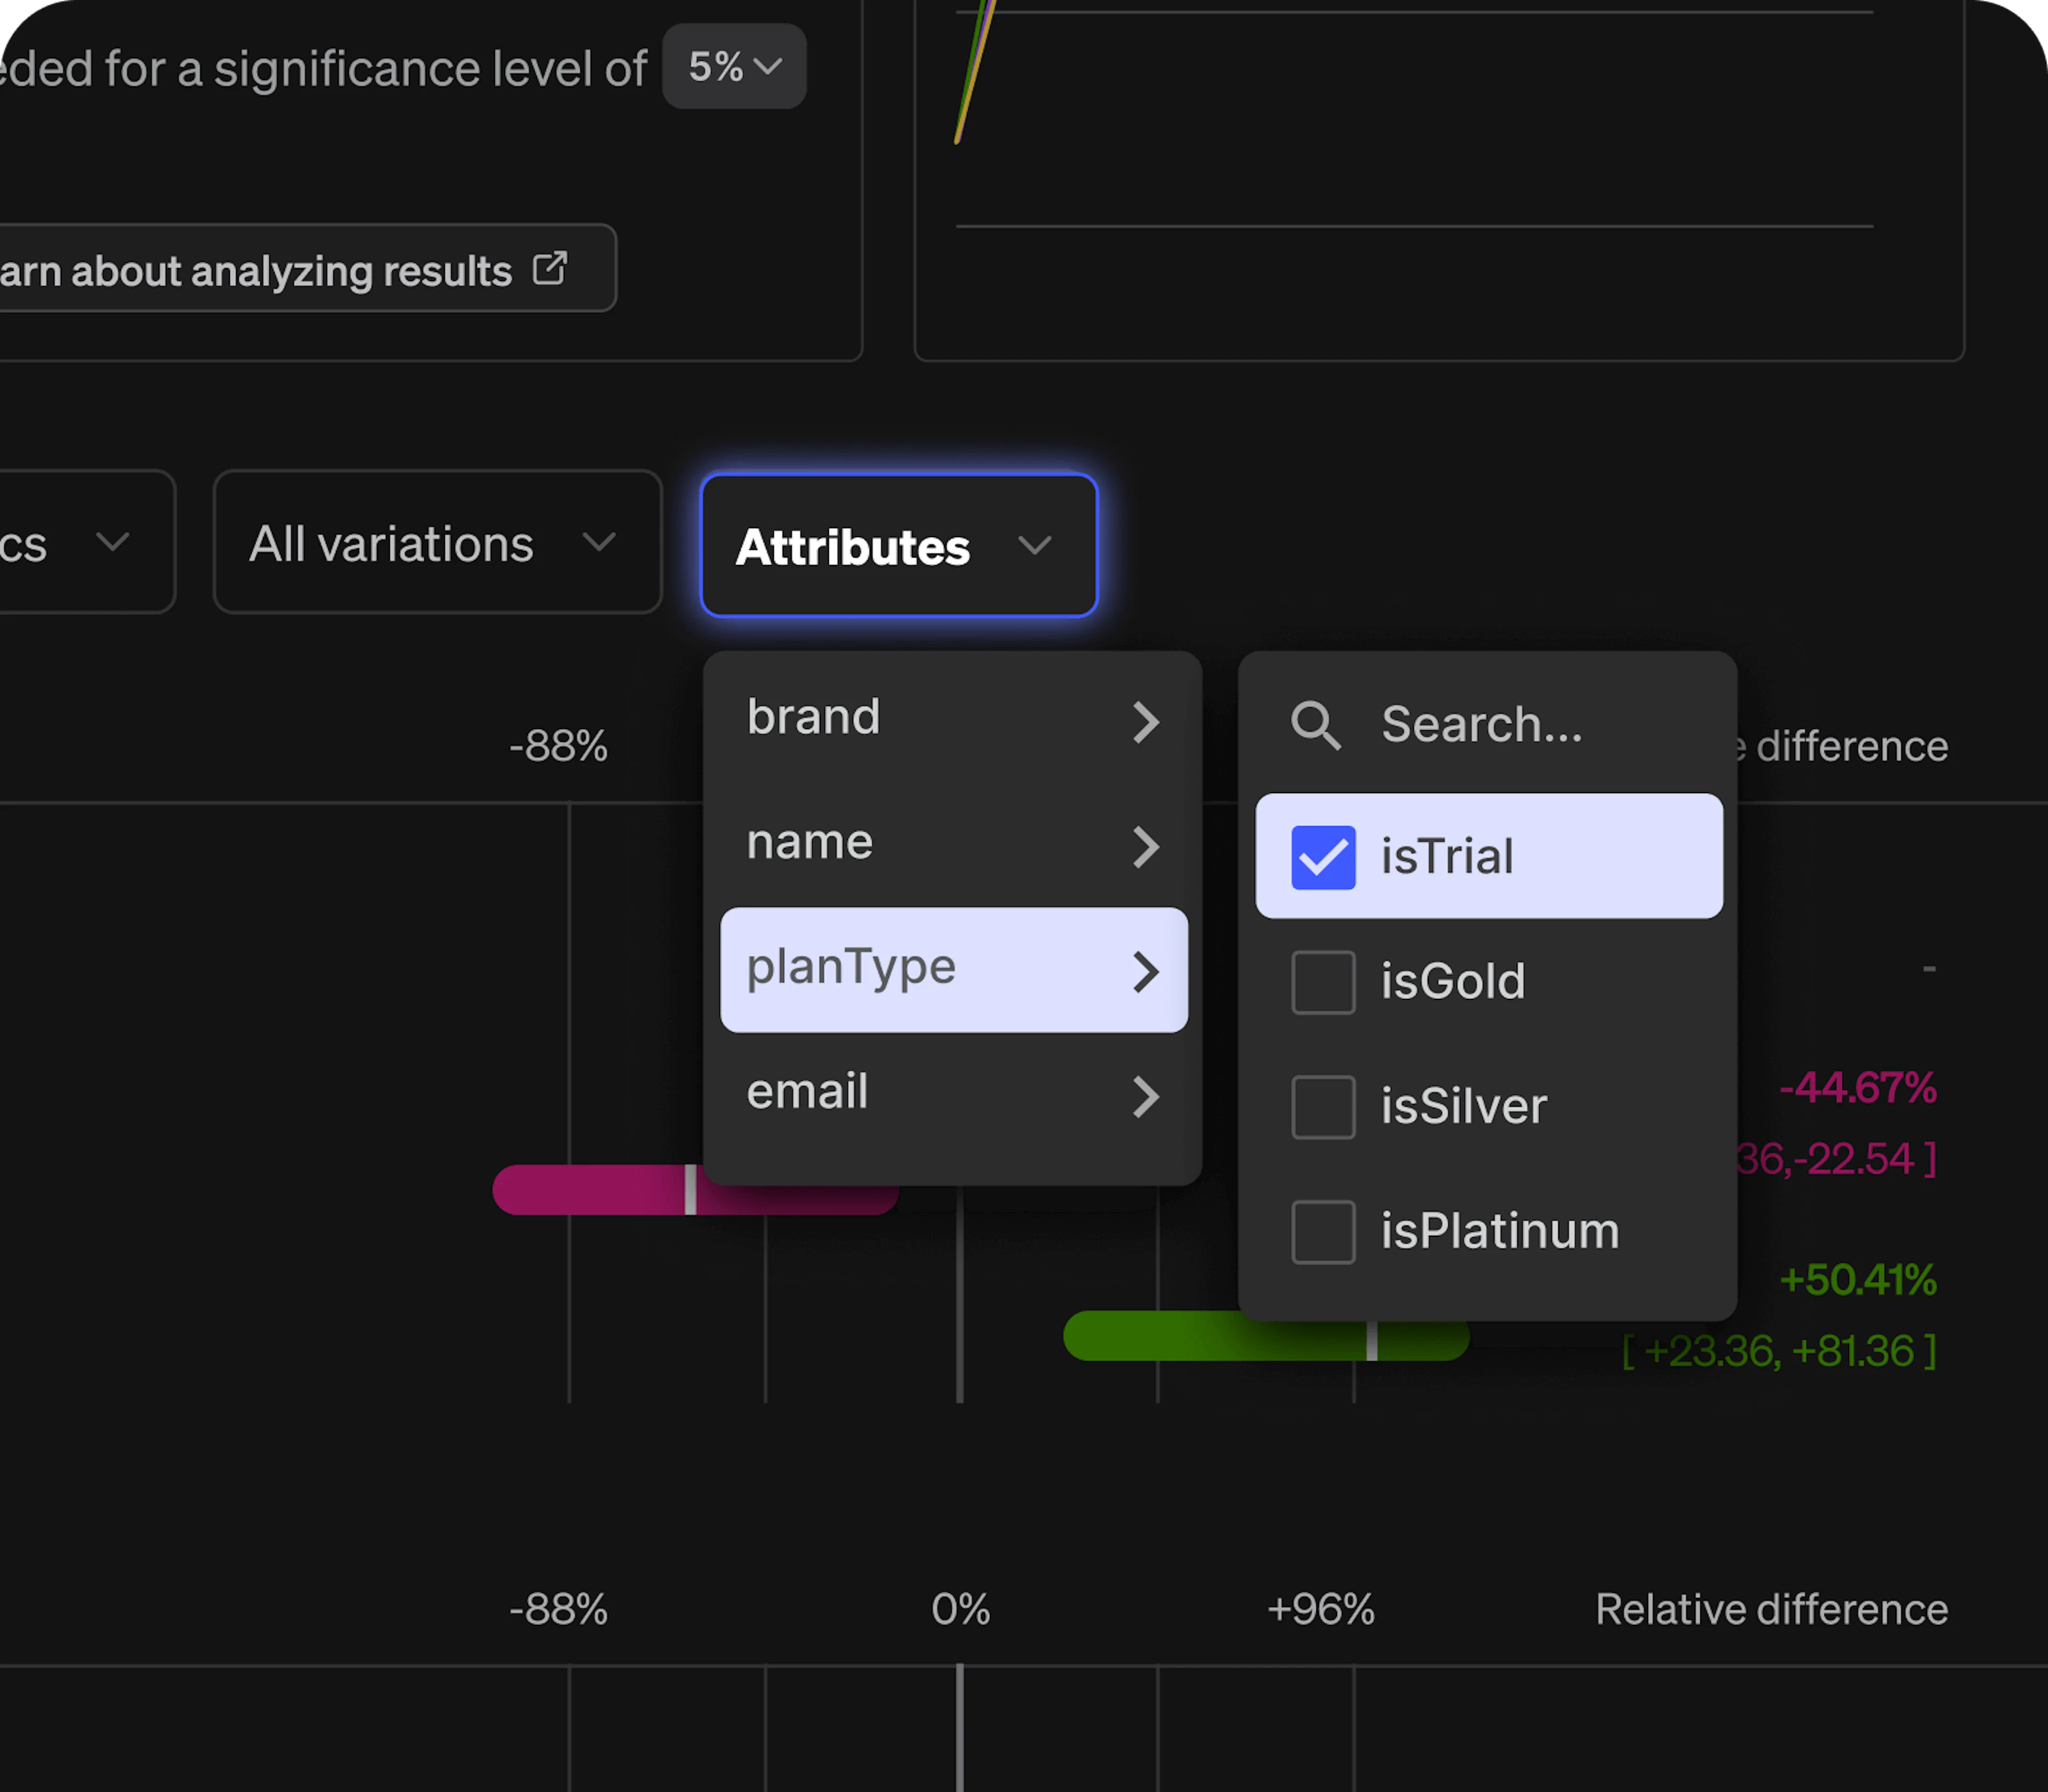The width and height of the screenshot is (2048, 1792).
Task: Uncheck the isTrial checkbox
Action: click(x=1323, y=857)
